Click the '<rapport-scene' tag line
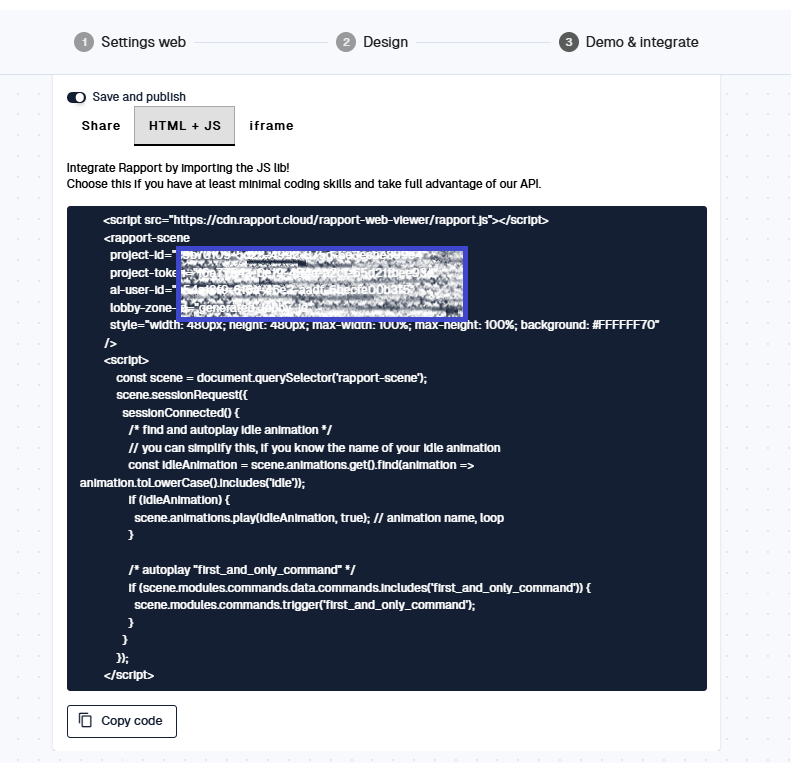 [x=147, y=238]
